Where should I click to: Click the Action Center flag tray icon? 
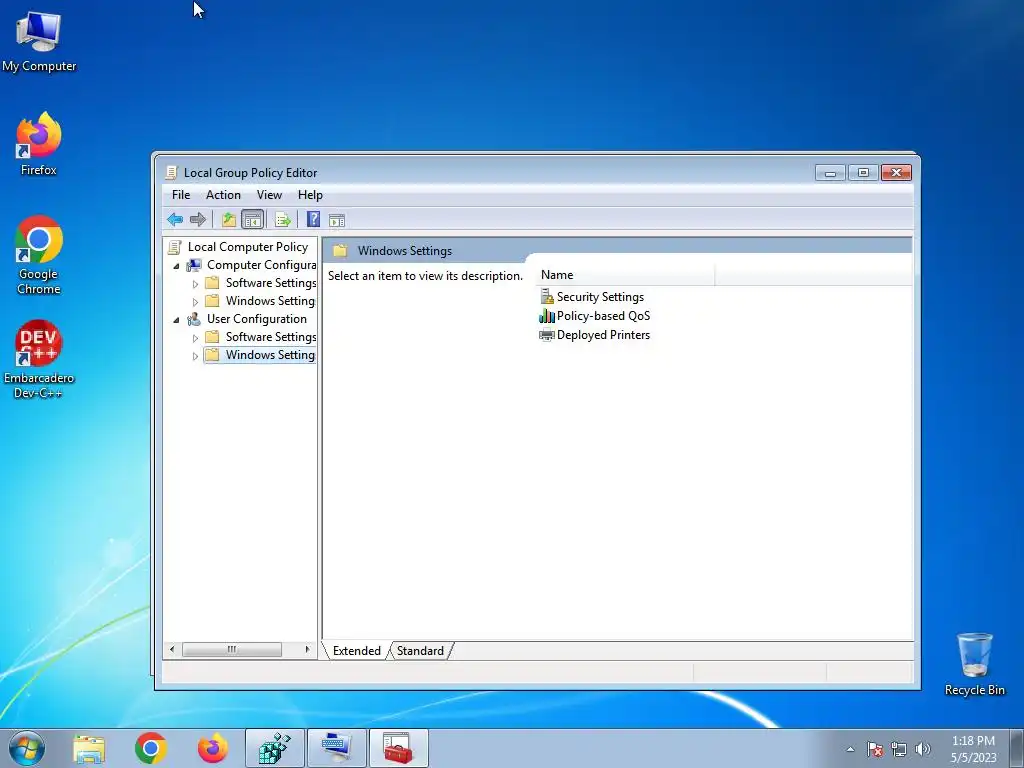click(875, 749)
